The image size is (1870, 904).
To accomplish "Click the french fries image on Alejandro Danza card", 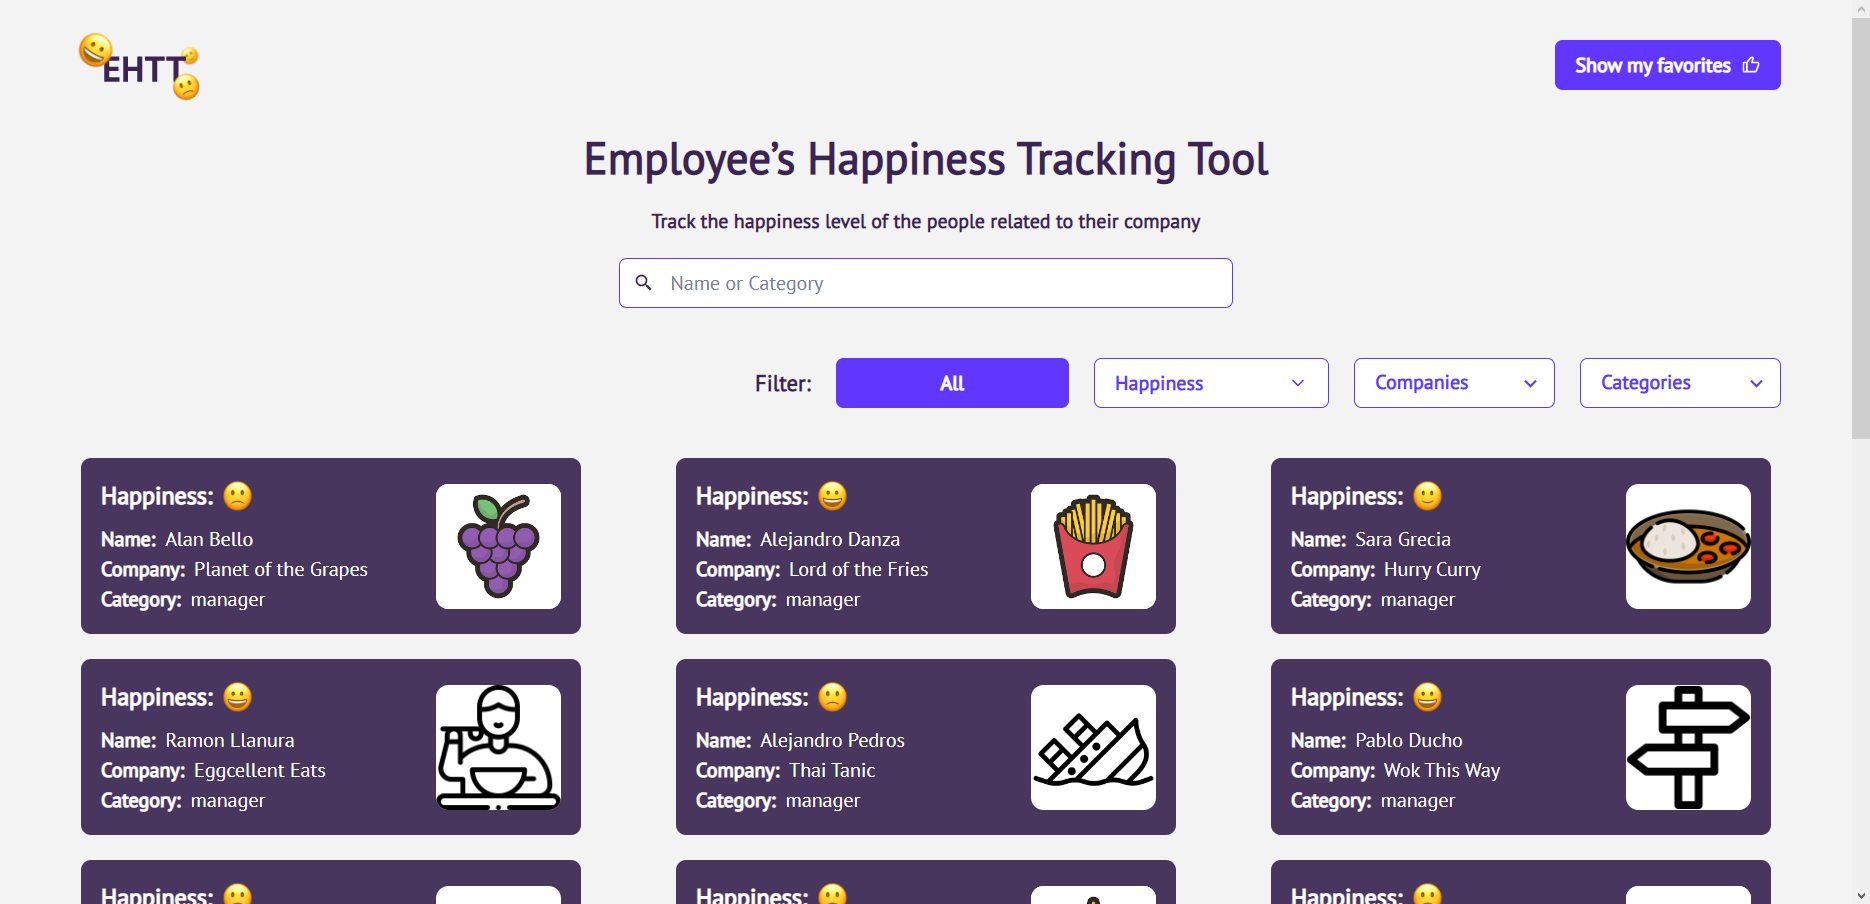I will (1093, 546).
